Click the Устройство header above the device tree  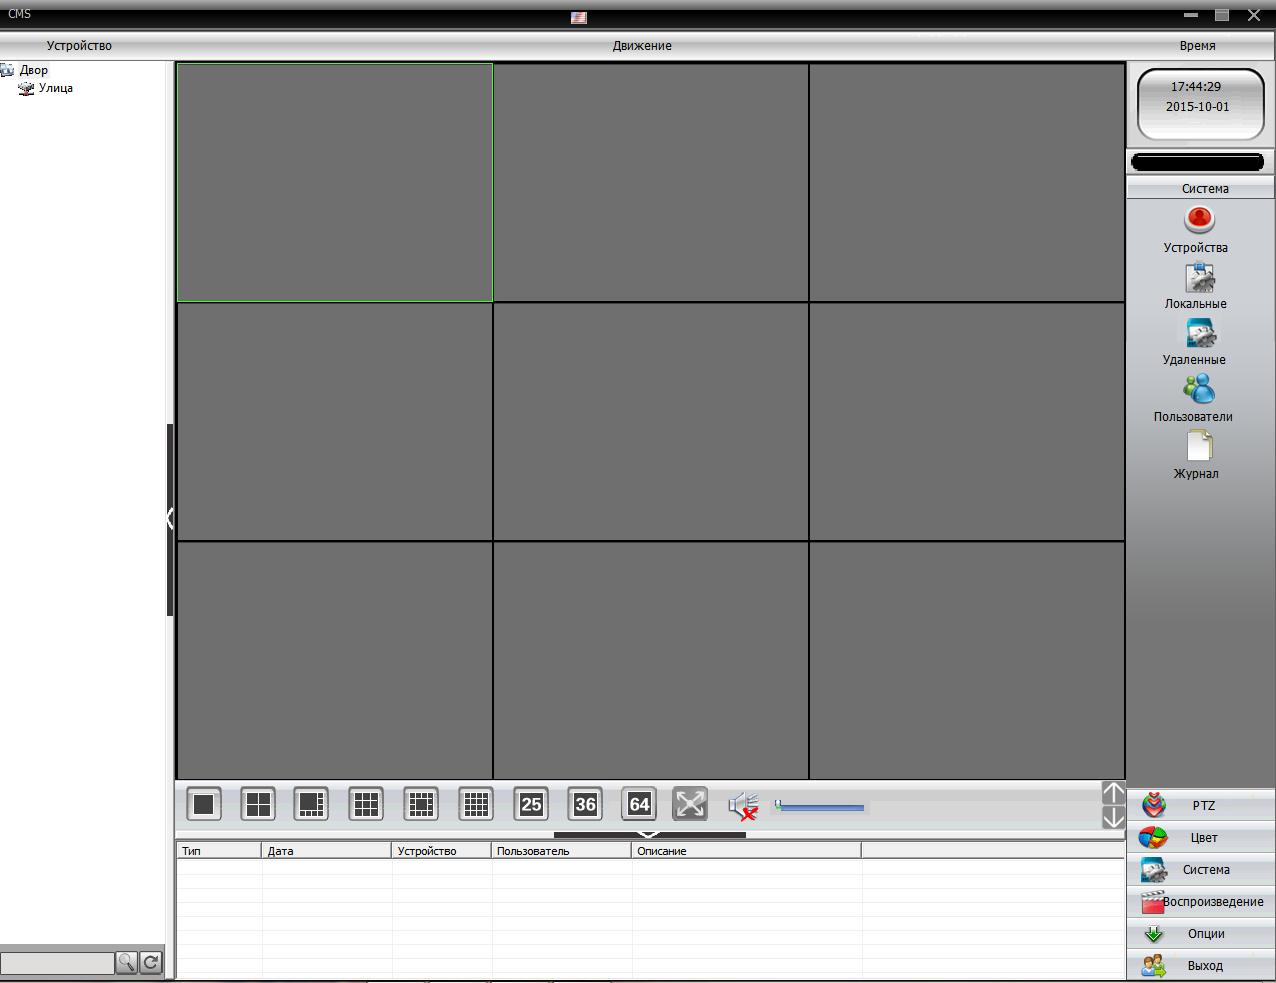(79, 46)
